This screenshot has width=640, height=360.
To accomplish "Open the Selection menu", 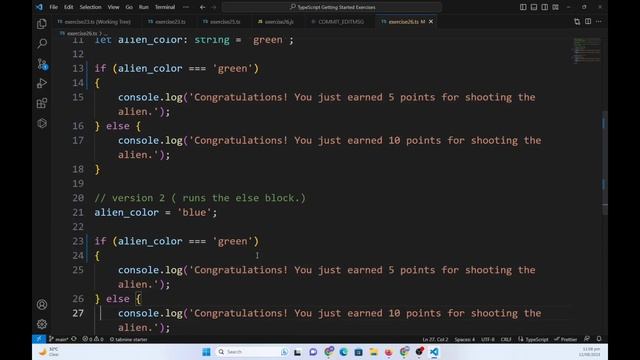I will (x=90, y=7).
